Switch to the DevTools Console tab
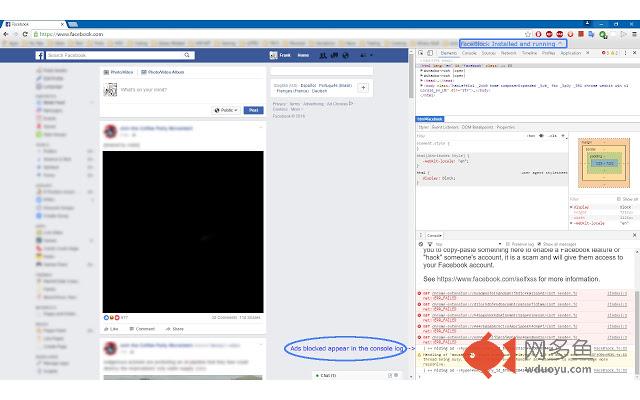The width and height of the screenshot is (640, 400). [469, 53]
